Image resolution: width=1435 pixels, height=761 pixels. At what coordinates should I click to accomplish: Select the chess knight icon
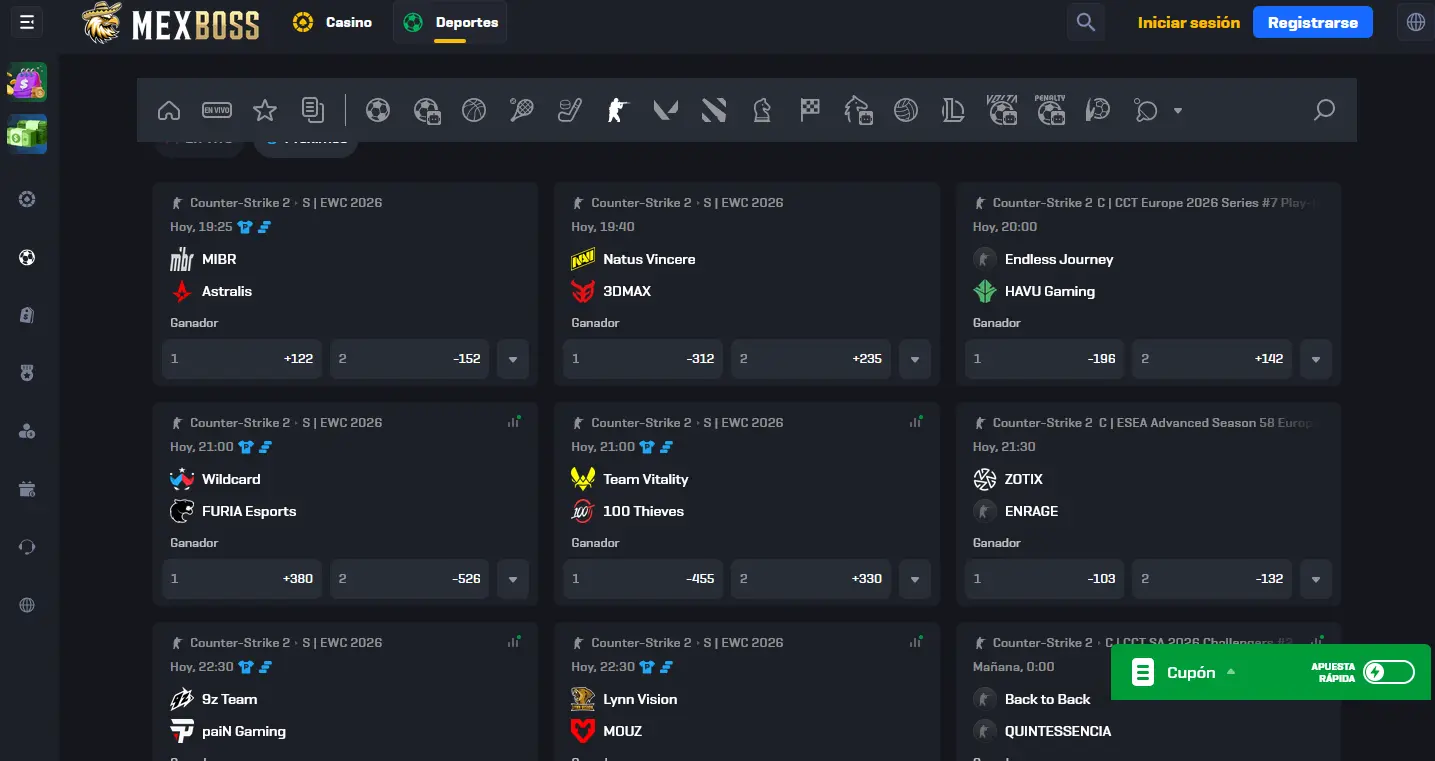tap(762, 110)
